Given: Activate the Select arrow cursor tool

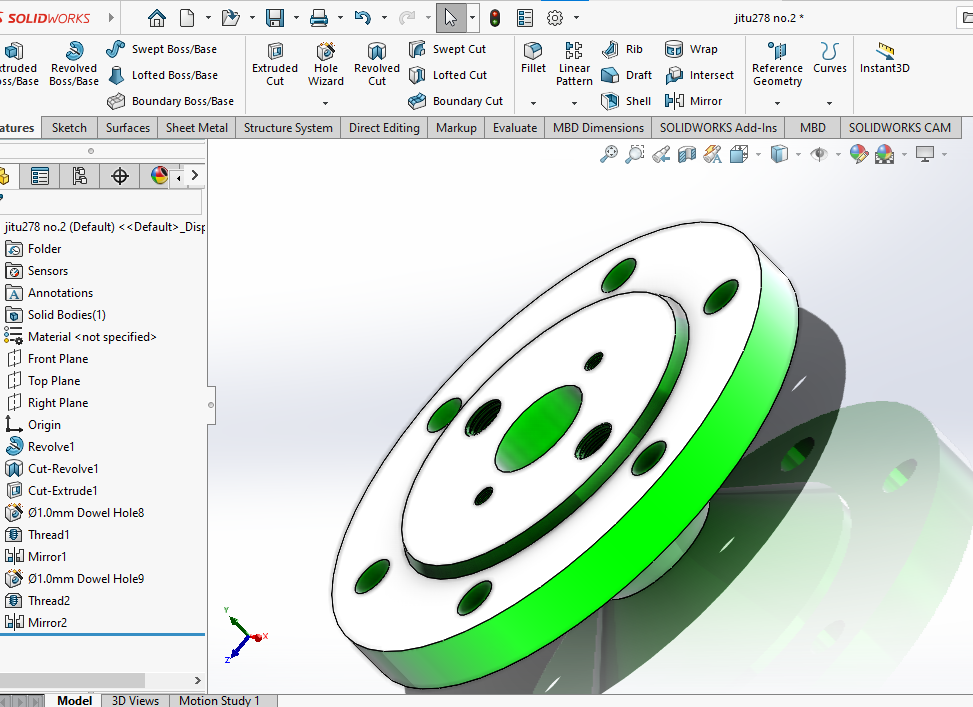Looking at the screenshot, I should pos(451,18).
